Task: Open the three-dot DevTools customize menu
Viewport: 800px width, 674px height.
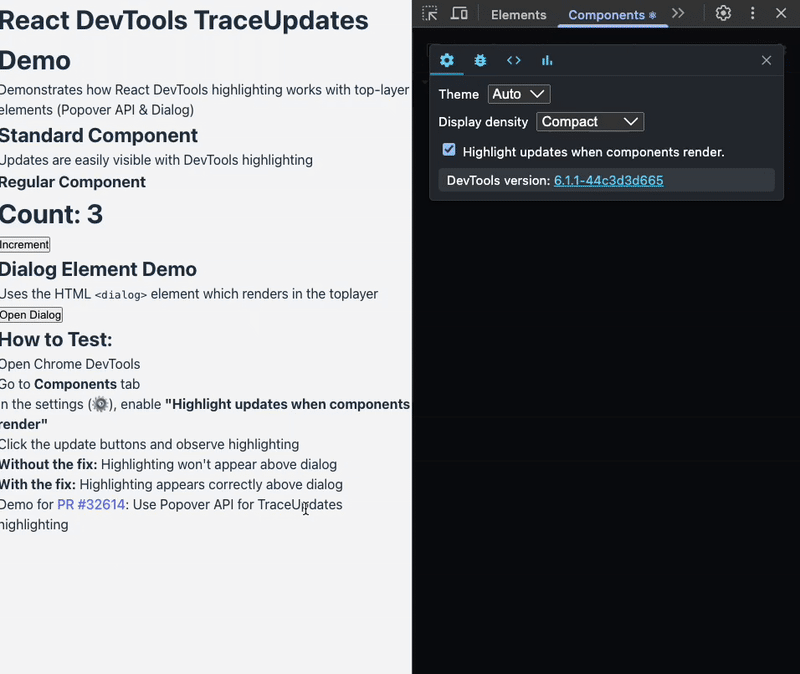Action: coord(753,14)
